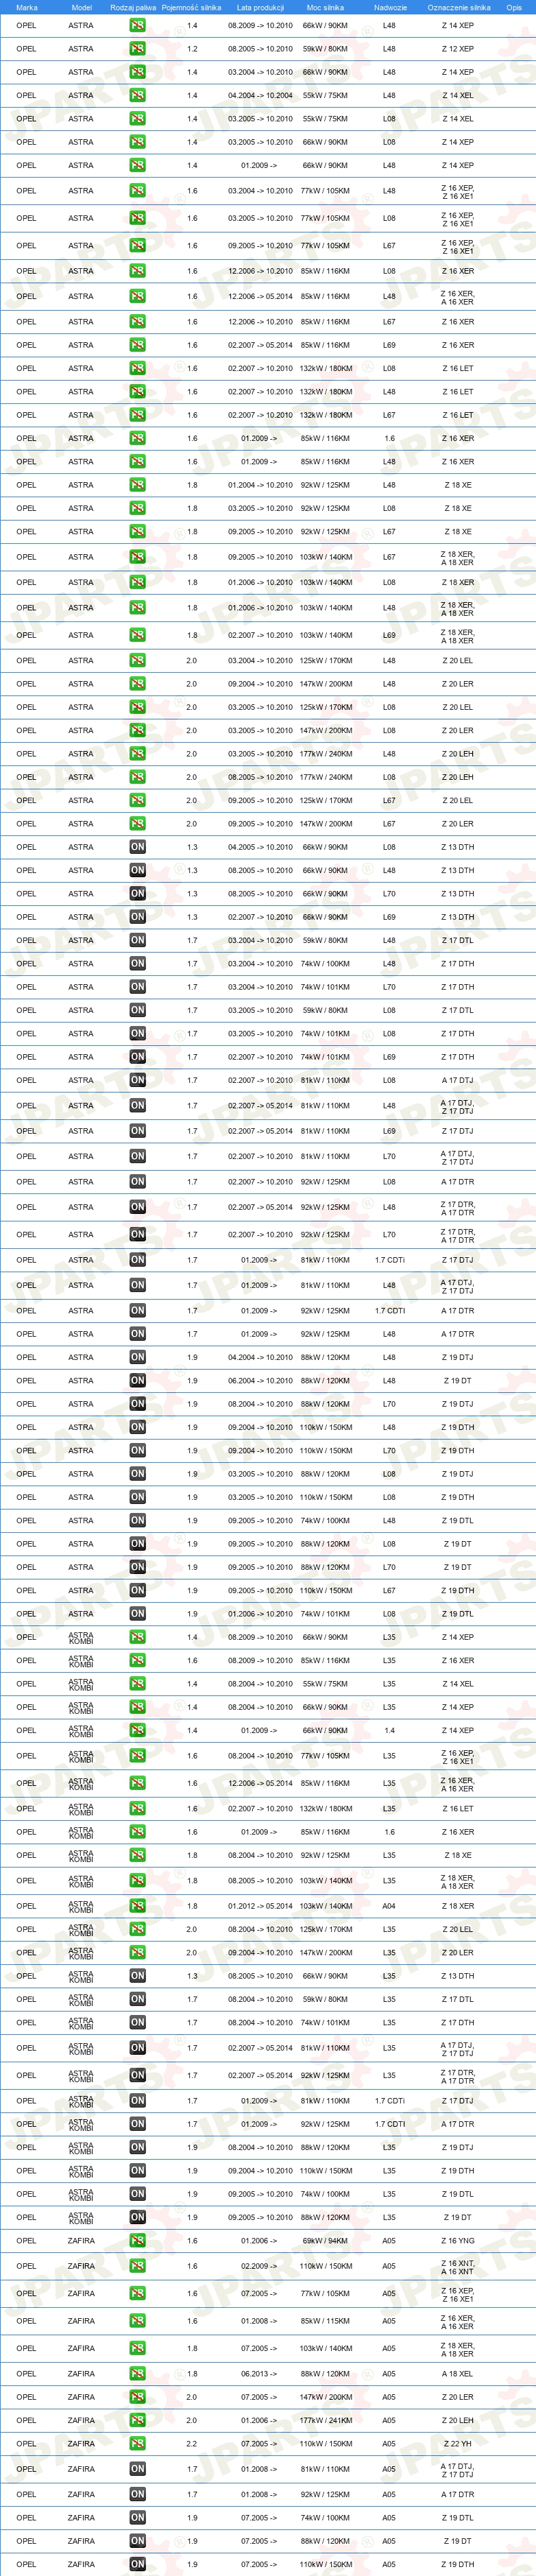The height and width of the screenshot is (2576, 536).
Task: Click the ON diesel icon in Zafira Z 19 DT row
Action: pyautogui.click(x=137, y=2541)
